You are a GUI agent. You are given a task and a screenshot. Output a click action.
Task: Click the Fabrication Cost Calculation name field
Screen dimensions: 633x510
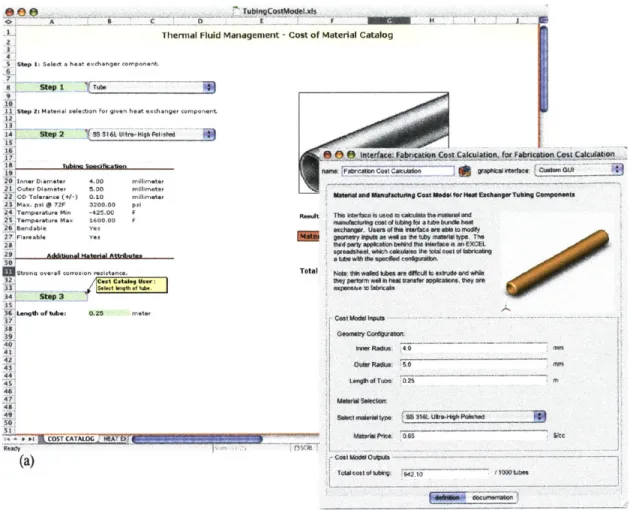(398, 171)
